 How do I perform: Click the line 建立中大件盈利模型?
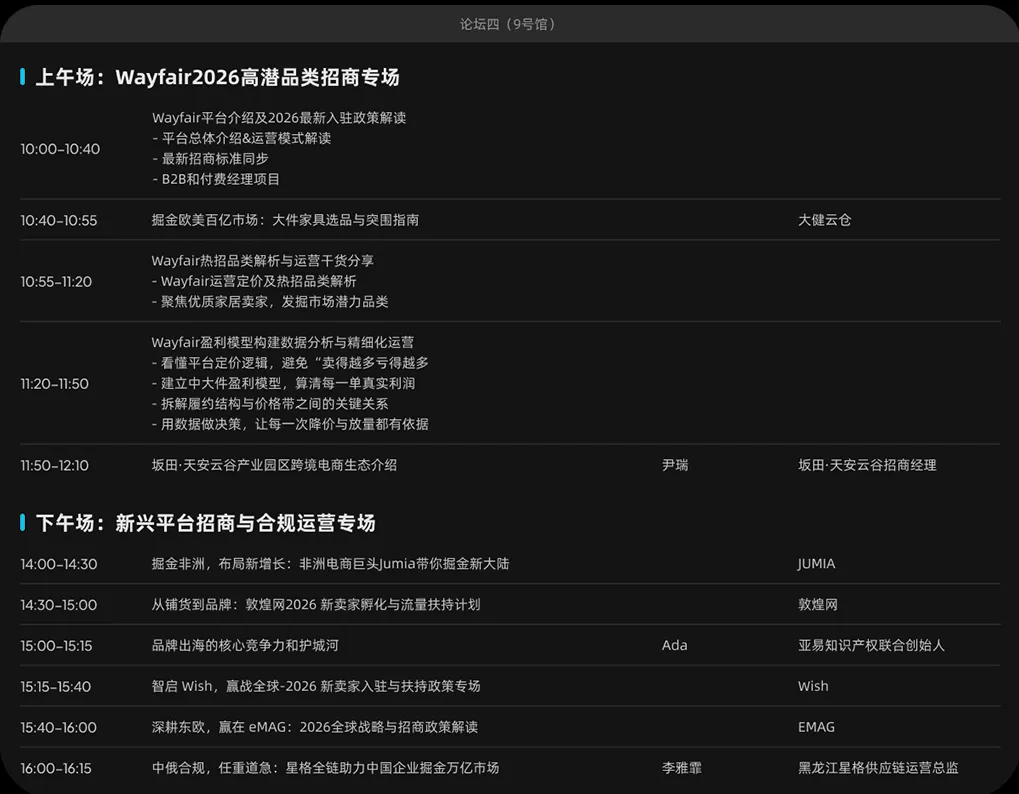(283, 383)
